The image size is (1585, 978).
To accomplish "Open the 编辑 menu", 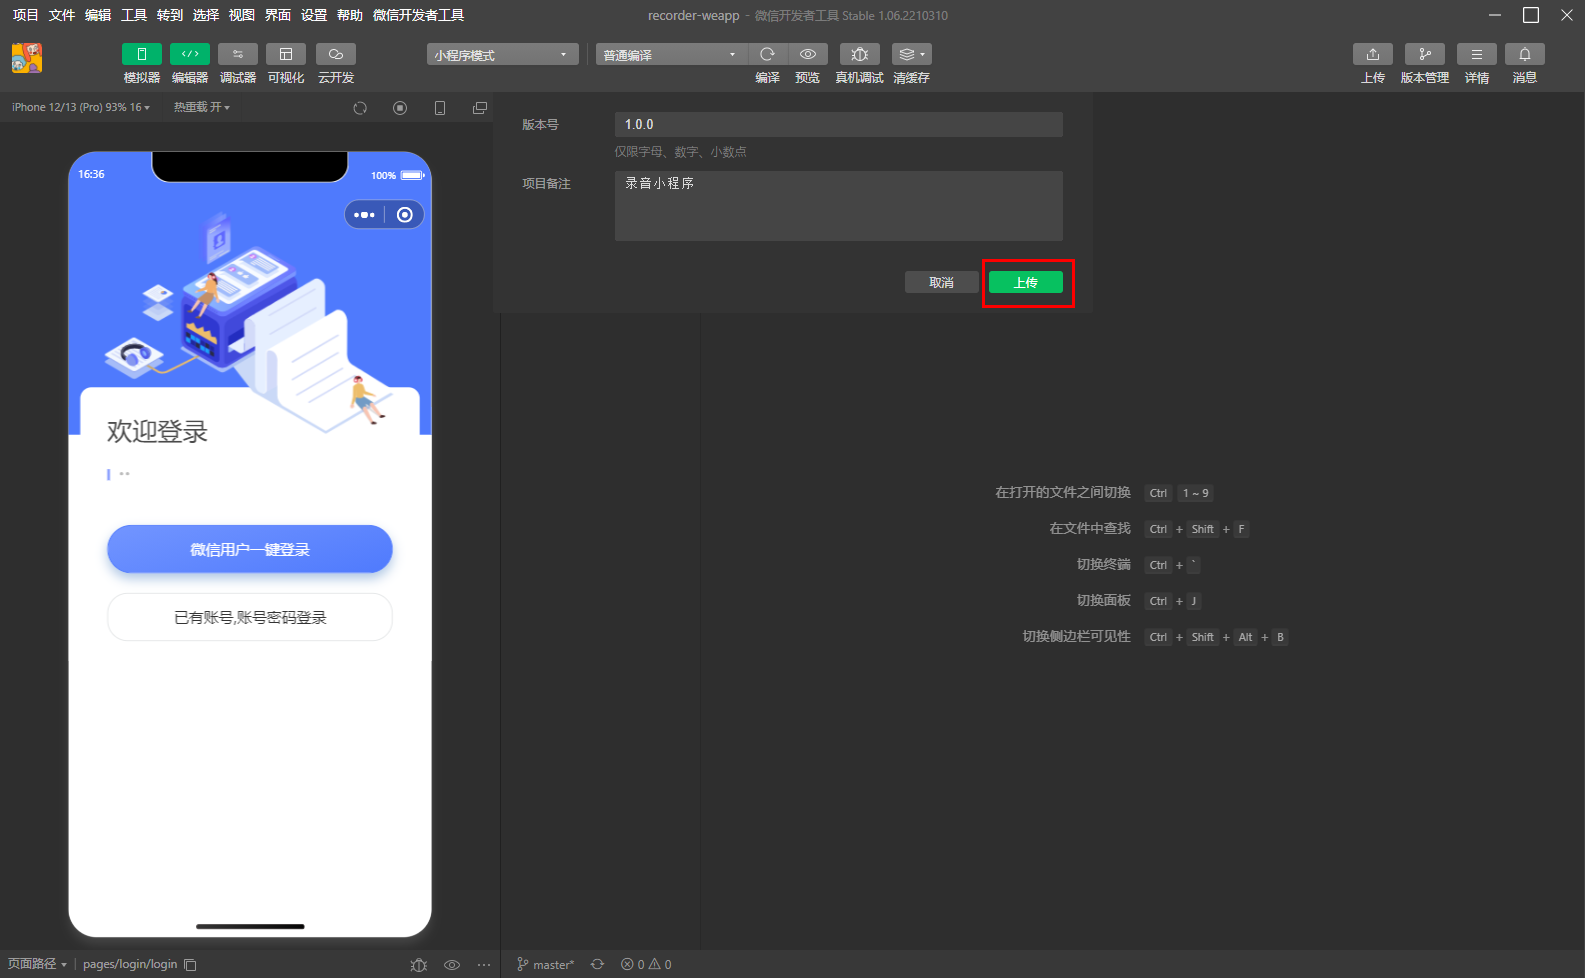I will (98, 15).
